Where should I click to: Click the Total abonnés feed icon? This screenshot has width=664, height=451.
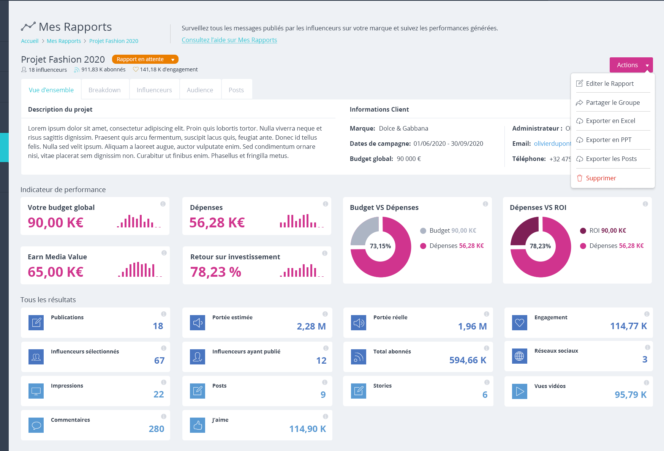[x=359, y=357]
